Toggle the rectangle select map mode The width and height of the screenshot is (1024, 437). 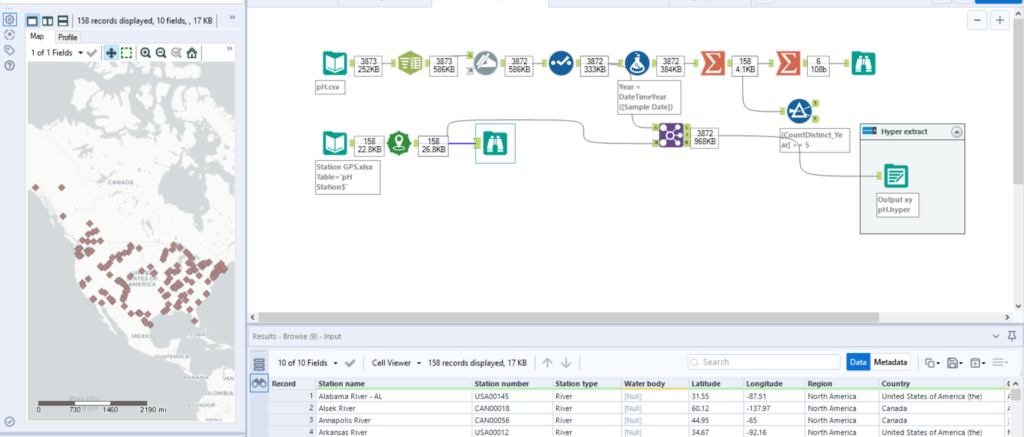click(x=127, y=53)
